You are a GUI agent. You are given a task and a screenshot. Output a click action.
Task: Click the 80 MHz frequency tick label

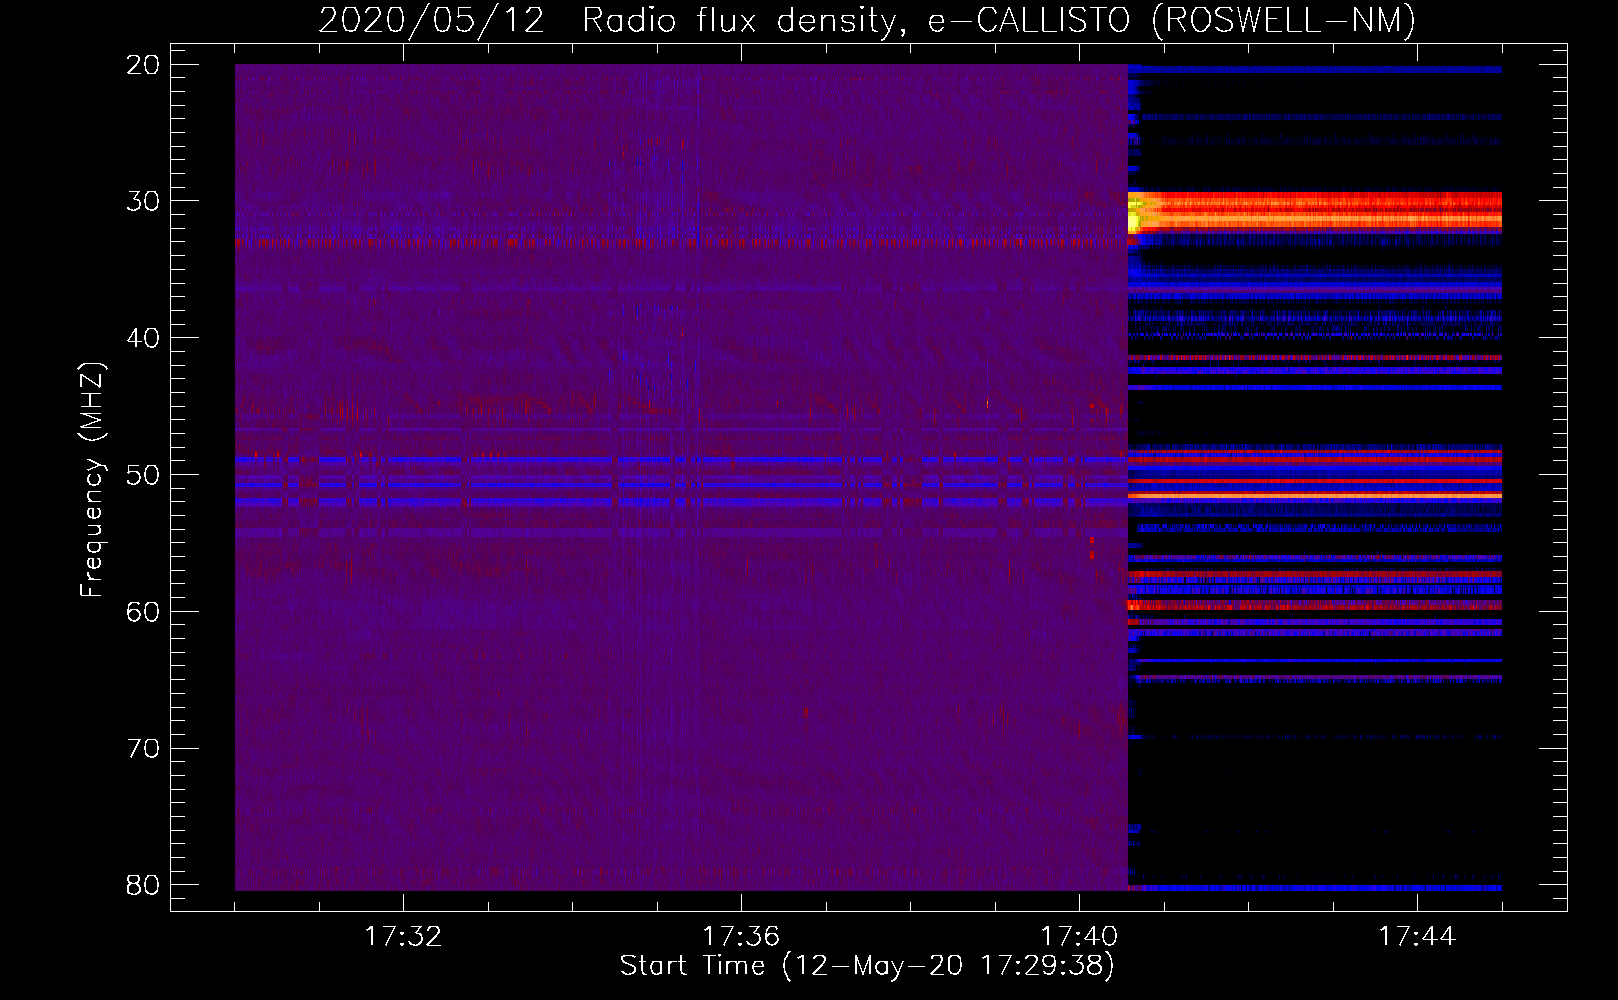point(144,885)
